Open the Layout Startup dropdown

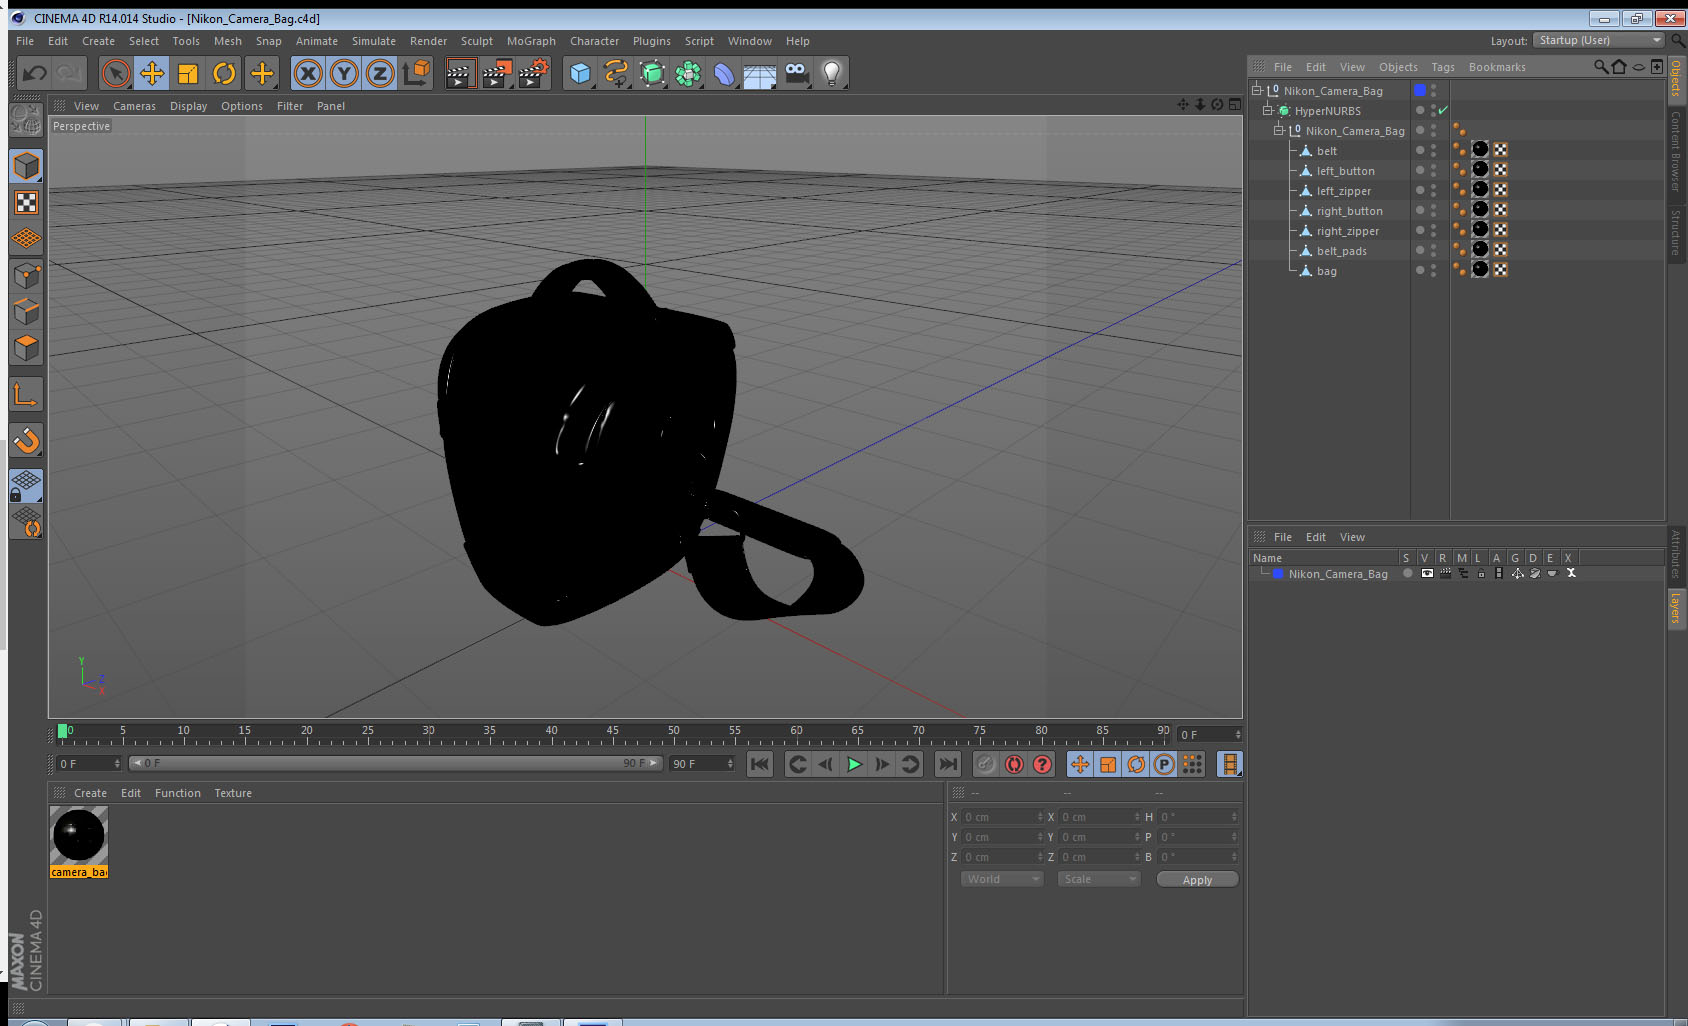pyautogui.click(x=1598, y=40)
